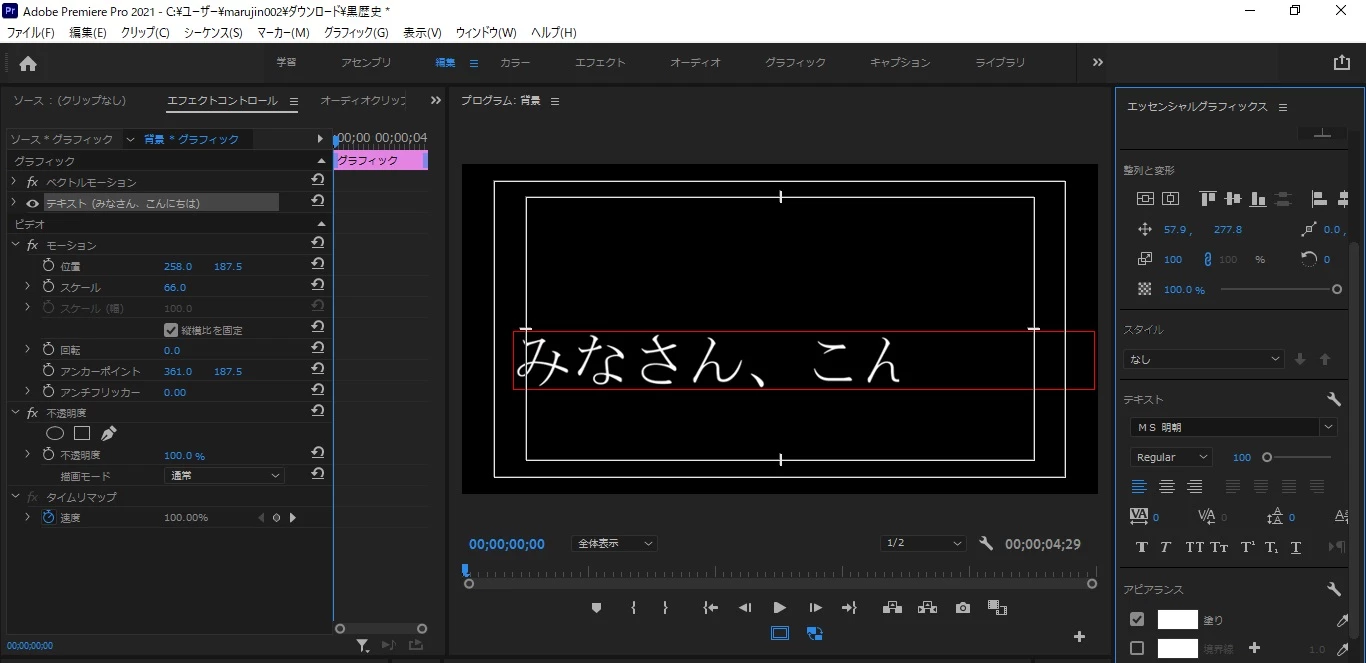Go to In point in Program monitor
The height and width of the screenshot is (663, 1366).
[711, 607]
